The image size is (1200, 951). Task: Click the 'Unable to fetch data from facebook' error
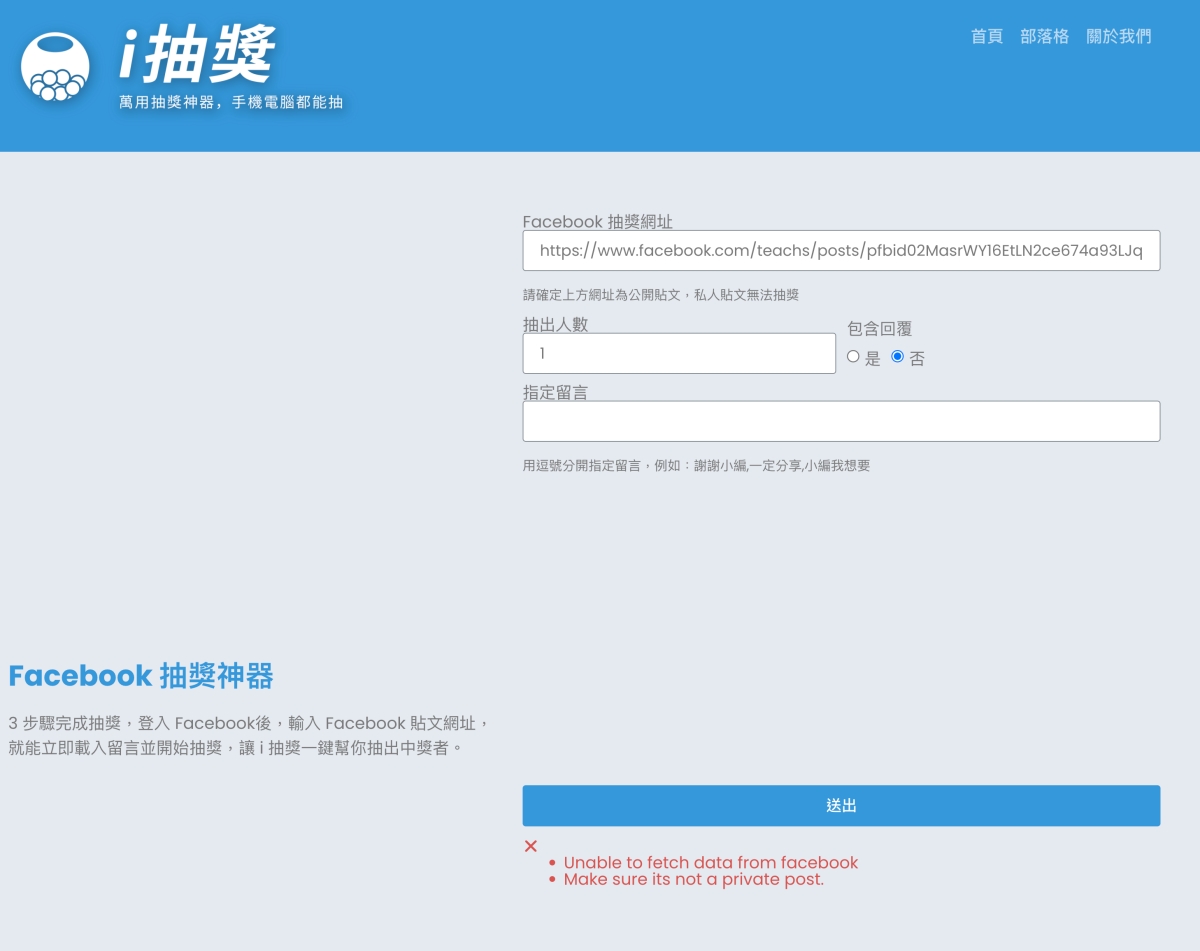click(x=711, y=862)
